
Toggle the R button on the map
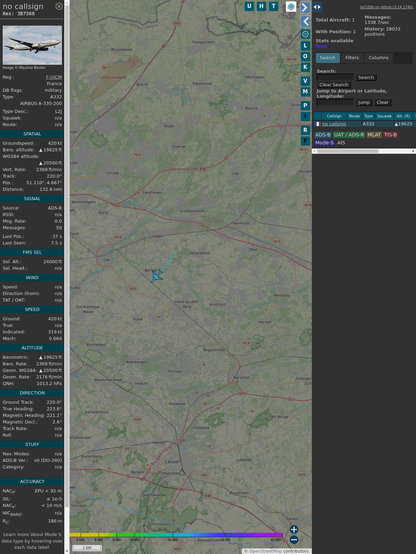[x=305, y=130]
